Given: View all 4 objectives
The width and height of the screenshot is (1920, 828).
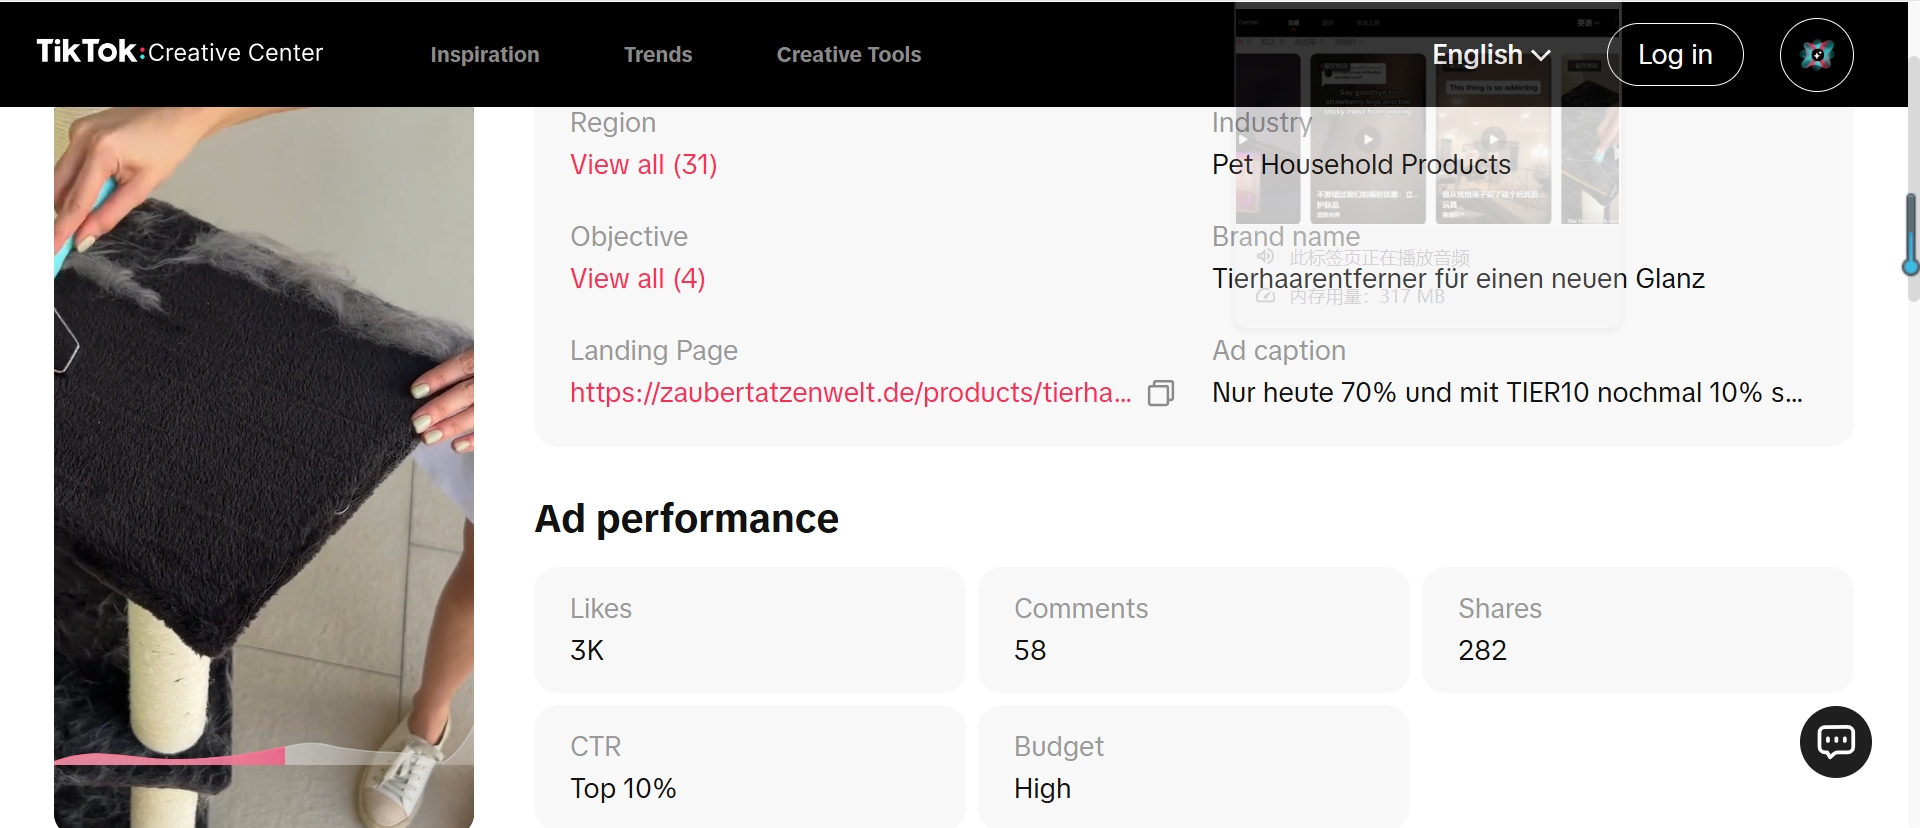Looking at the screenshot, I should [x=638, y=278].
